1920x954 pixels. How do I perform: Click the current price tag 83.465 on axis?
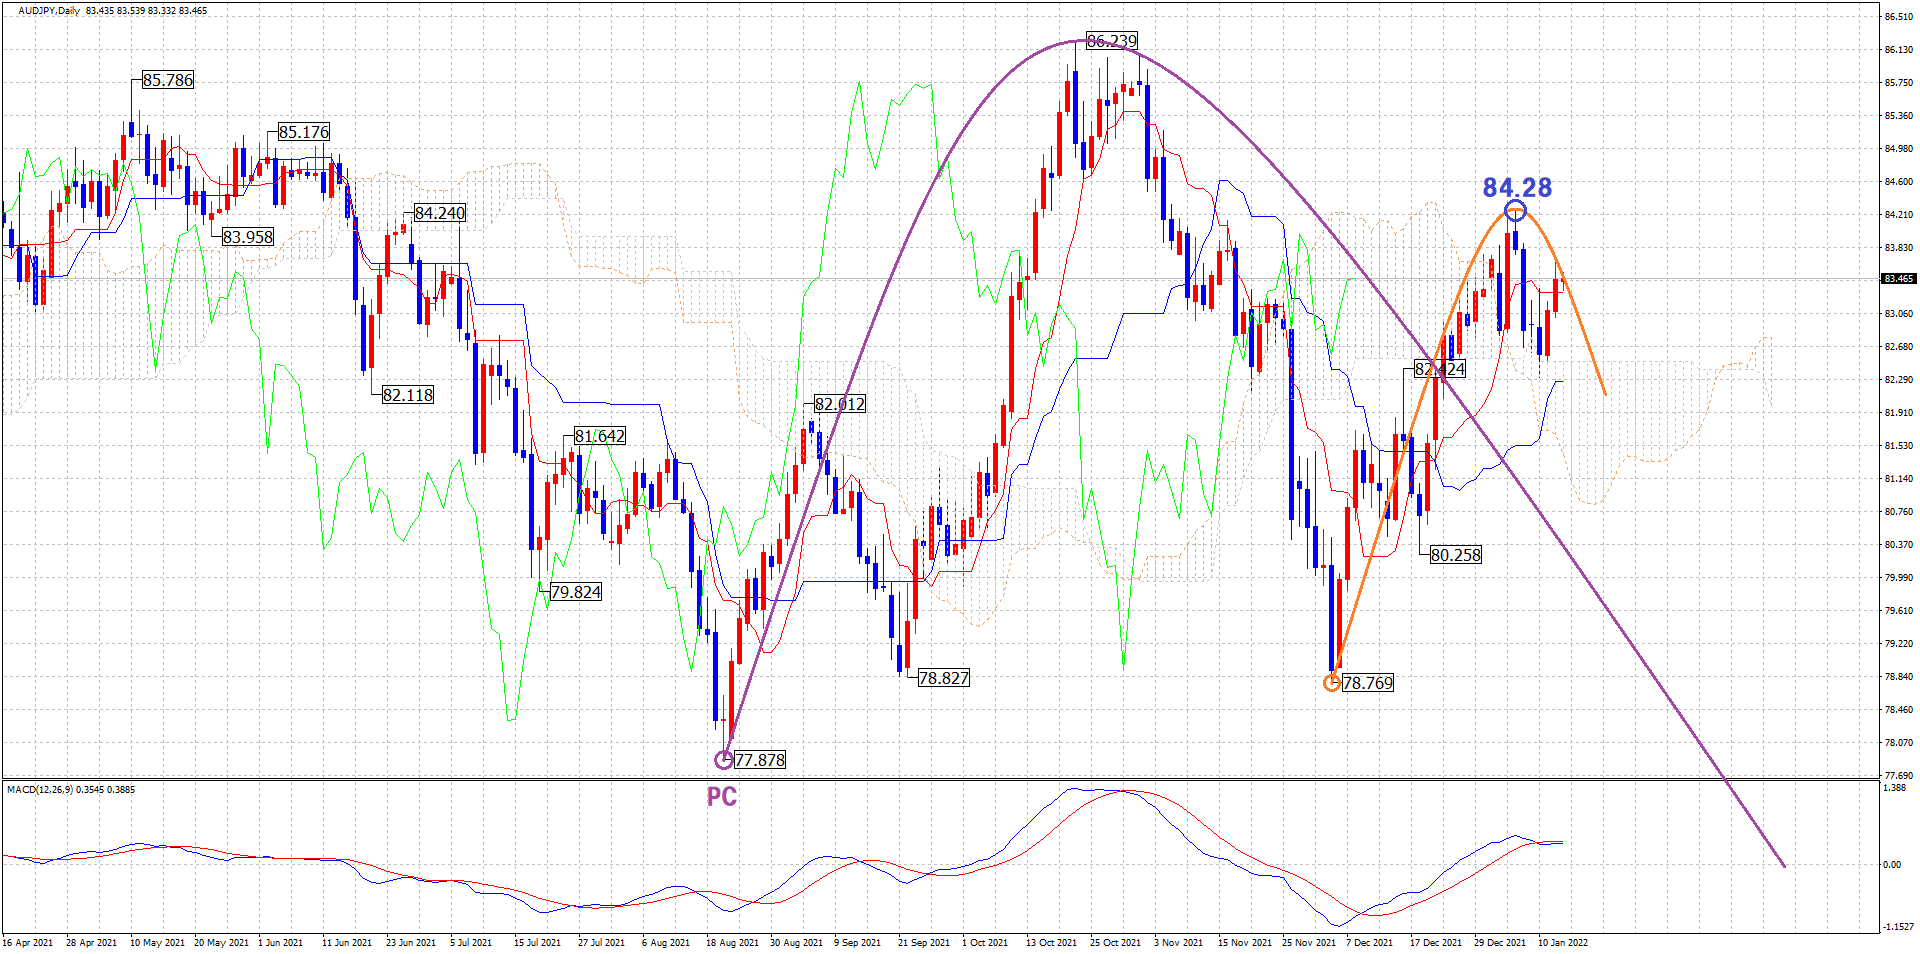pos(1898,279)
